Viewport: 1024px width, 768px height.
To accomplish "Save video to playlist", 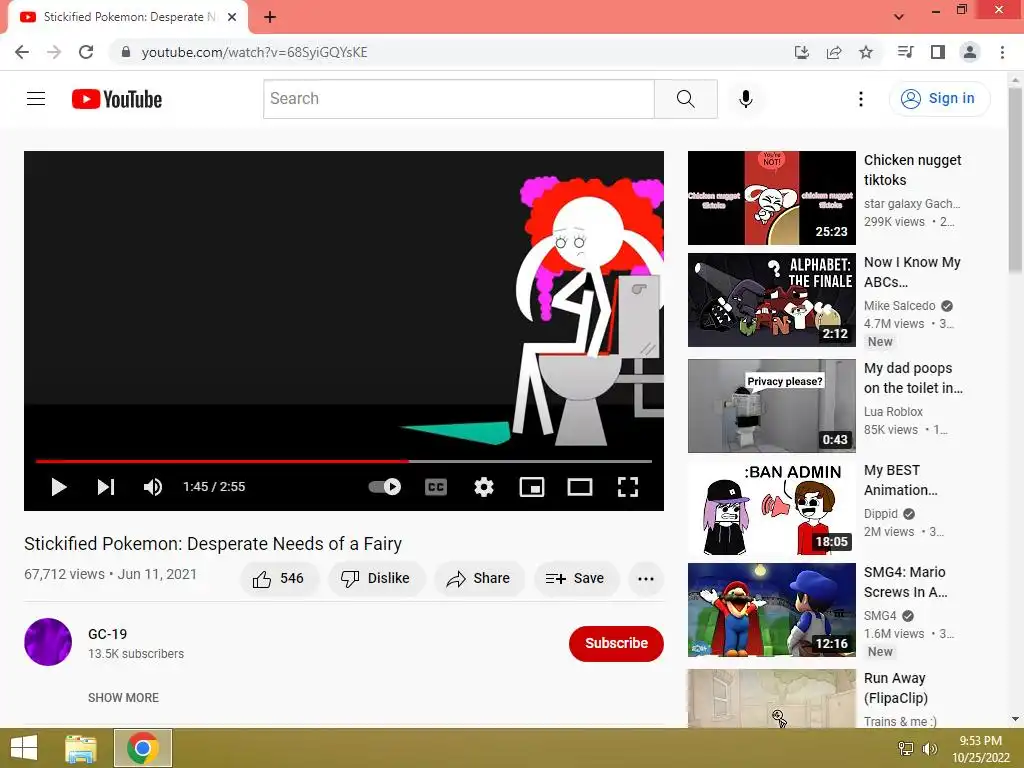I will 575,579.
